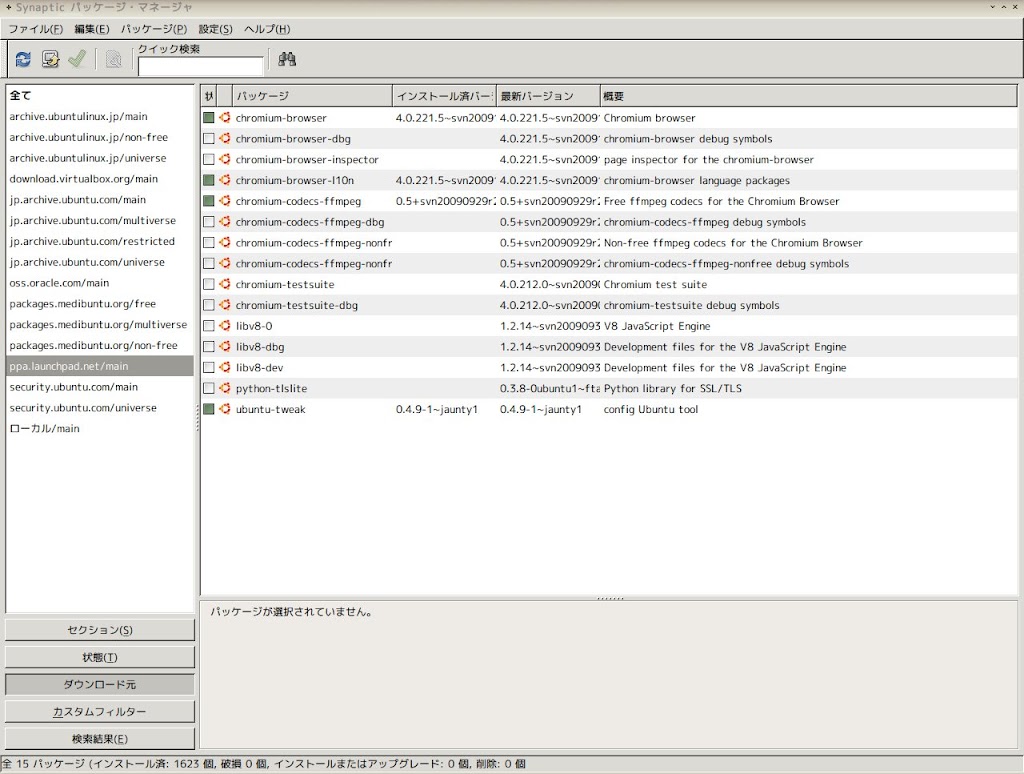
Task: Click the カスタムフィルター button
Action: pos(101,711)
